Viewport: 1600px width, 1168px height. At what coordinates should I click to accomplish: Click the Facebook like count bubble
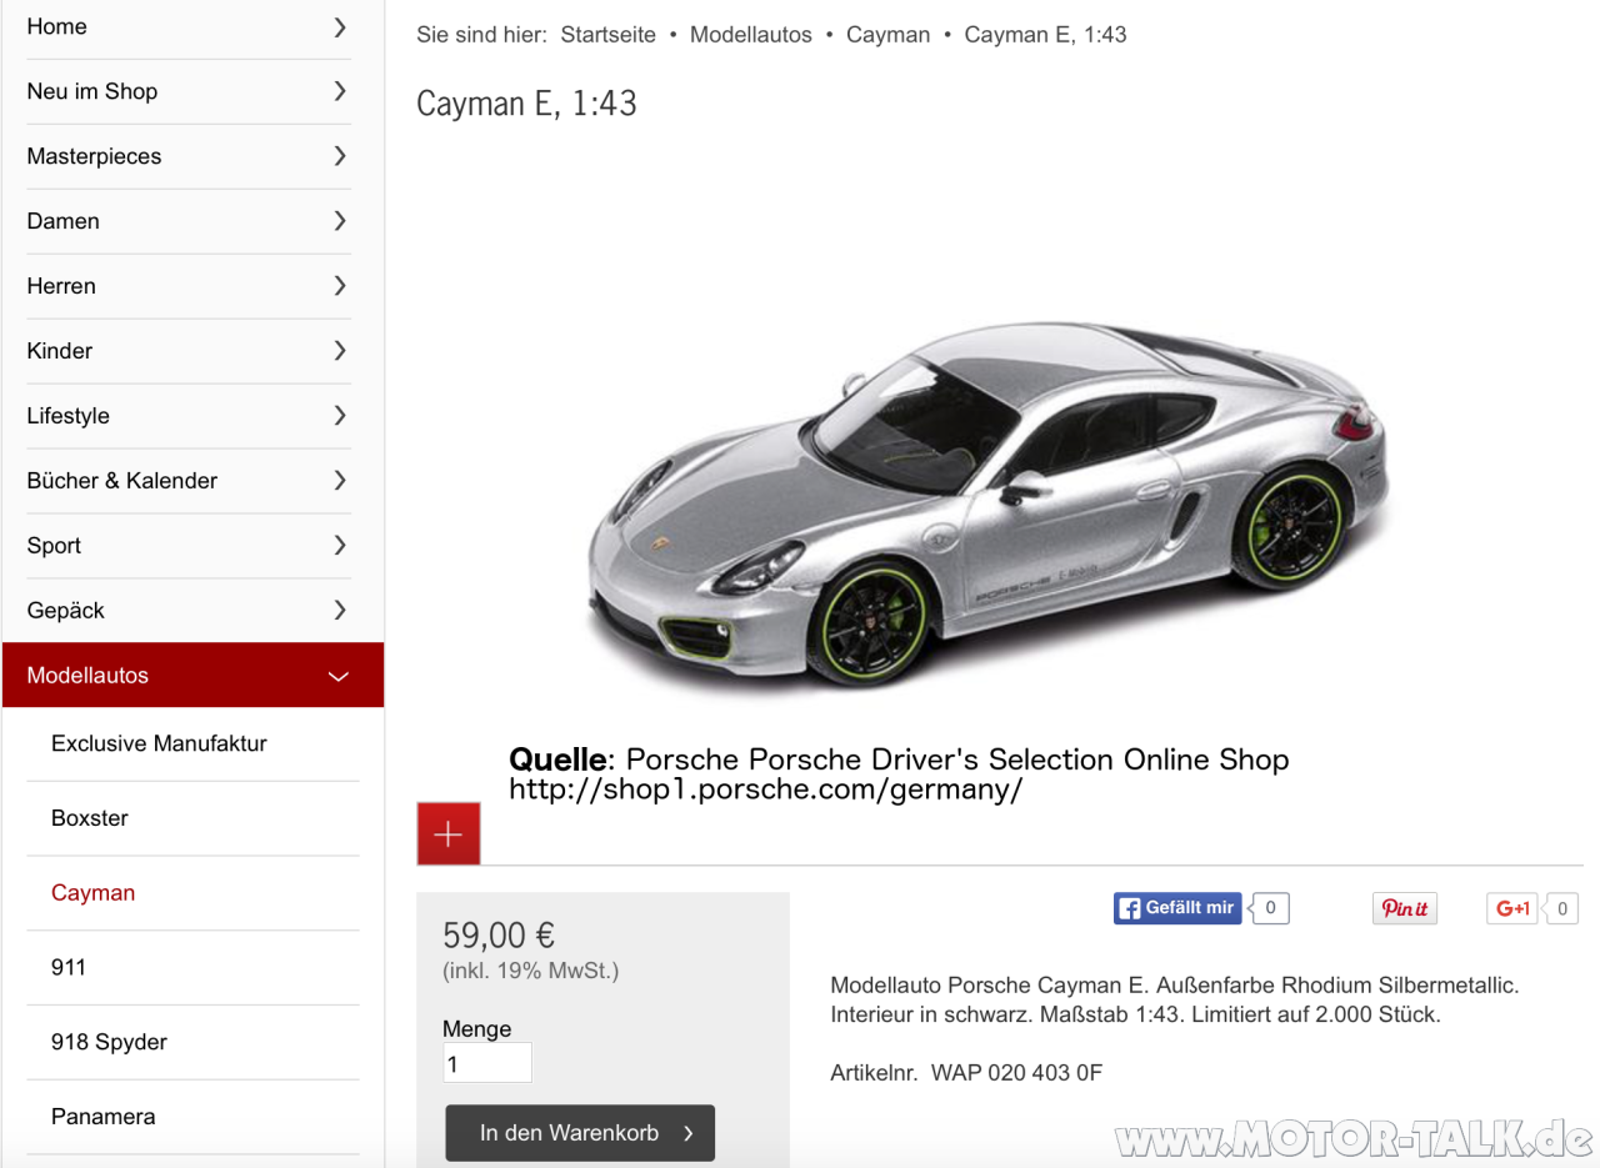pyautogui.click(x=1270, y=908)
